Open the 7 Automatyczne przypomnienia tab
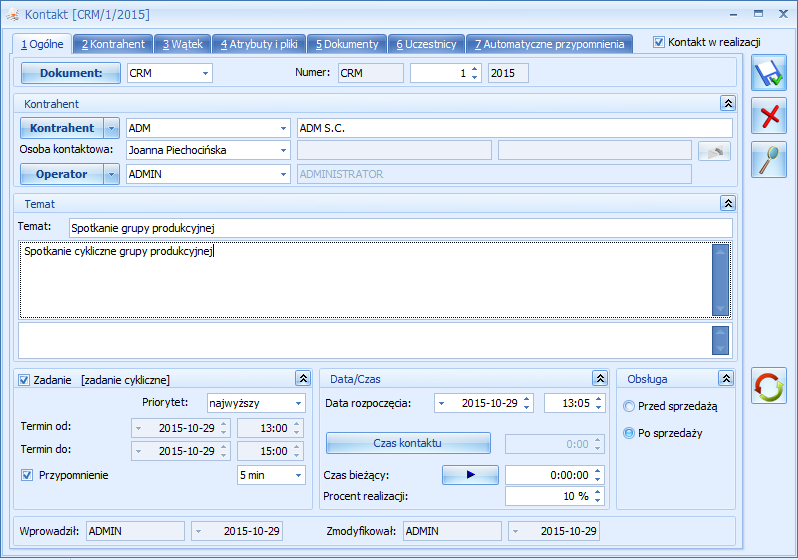The height and width of the screenshot is (560, 798). click(x=550, y=44)
